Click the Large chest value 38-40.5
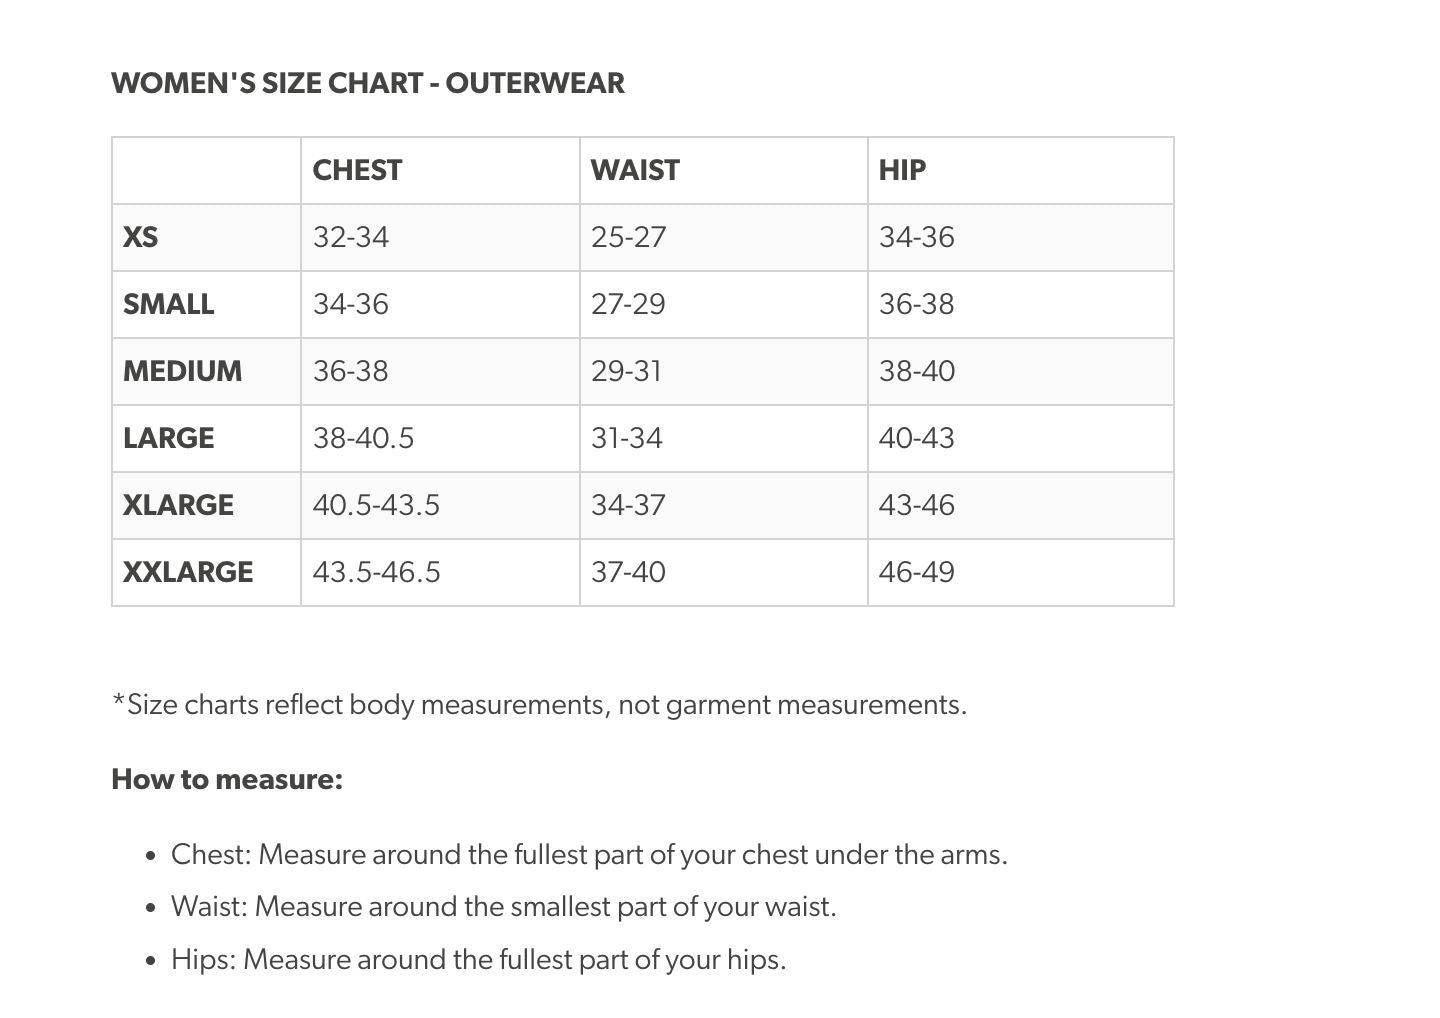1440x1018 pixels. tap(363, 438)
